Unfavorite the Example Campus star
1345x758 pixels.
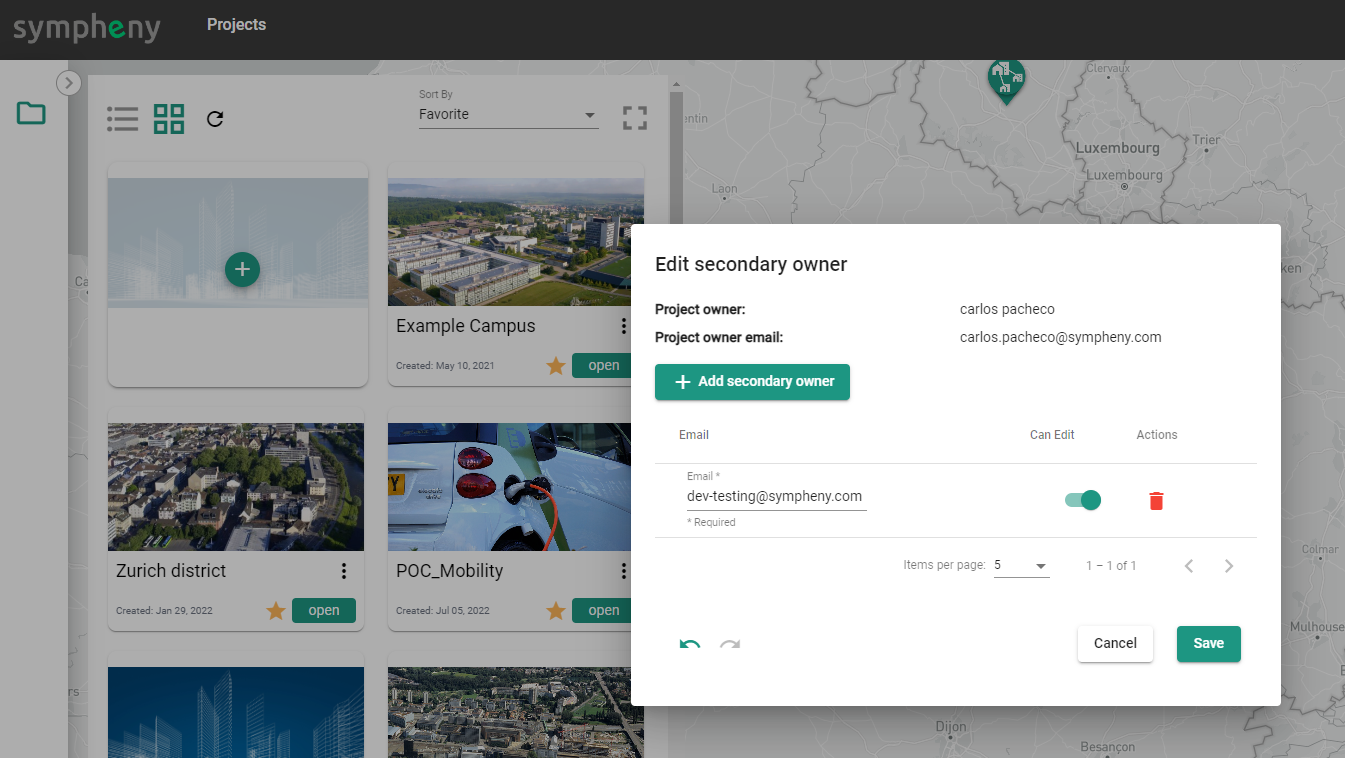(556, 366)
